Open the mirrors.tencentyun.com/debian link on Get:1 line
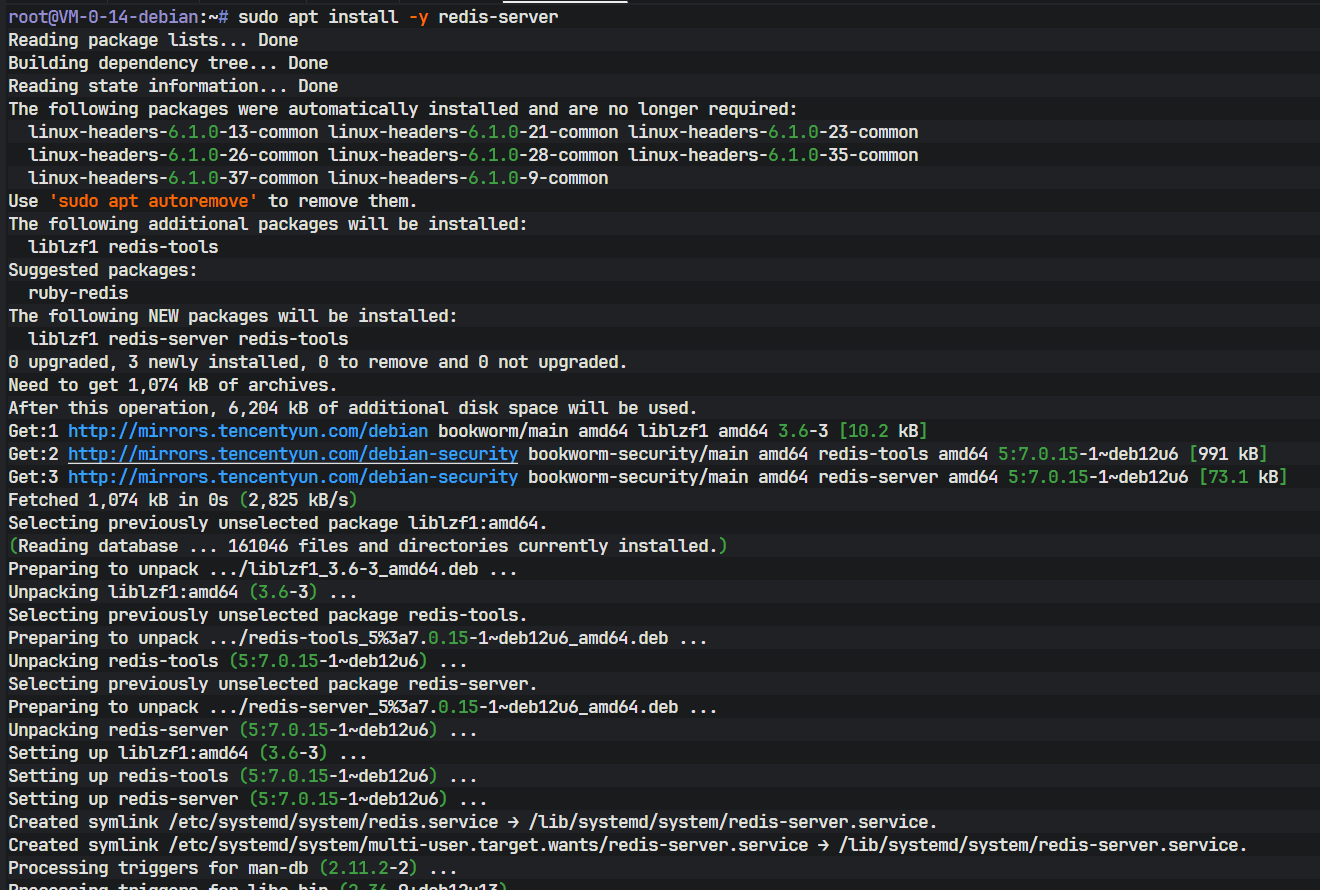Screen dimensions: 1320x890 click(248, 431)
